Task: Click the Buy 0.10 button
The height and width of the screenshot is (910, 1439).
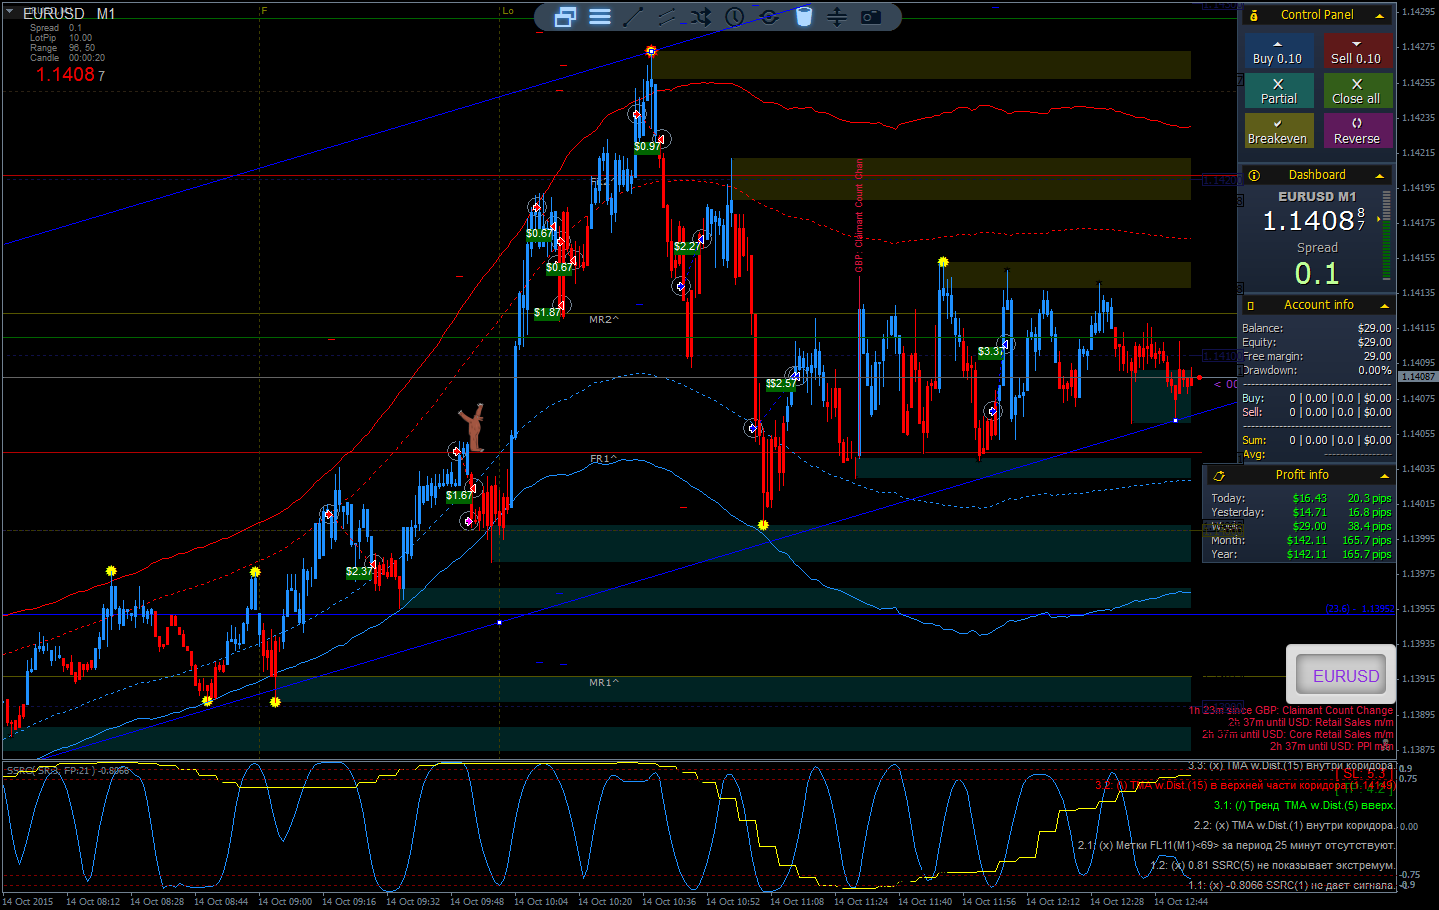Action: pyautogui.click(x=1277, y=52)
